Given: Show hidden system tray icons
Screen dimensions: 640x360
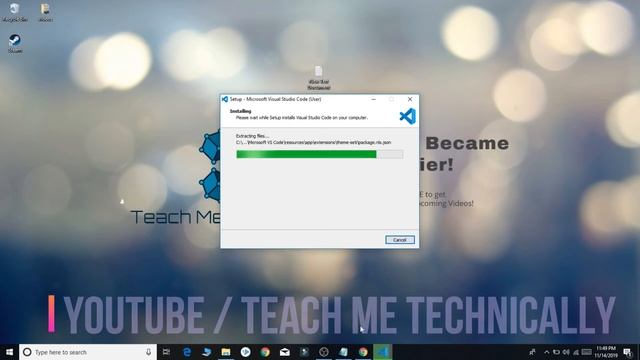Looking at the screenshot, I should point(547,352).
